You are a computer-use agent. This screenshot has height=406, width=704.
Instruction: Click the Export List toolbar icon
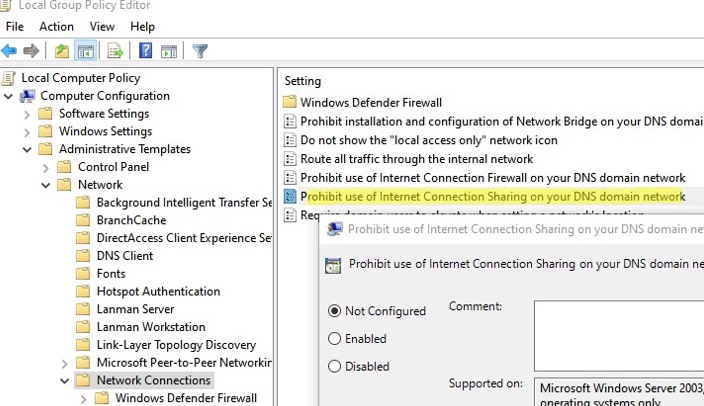point(115,50)
